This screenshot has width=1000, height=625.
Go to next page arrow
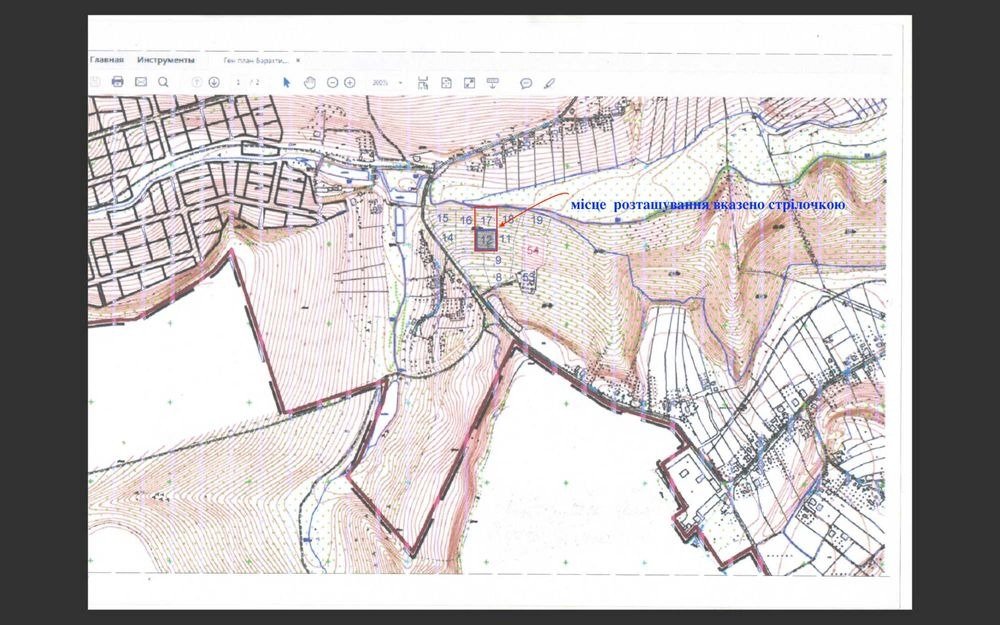pos(214,82)
